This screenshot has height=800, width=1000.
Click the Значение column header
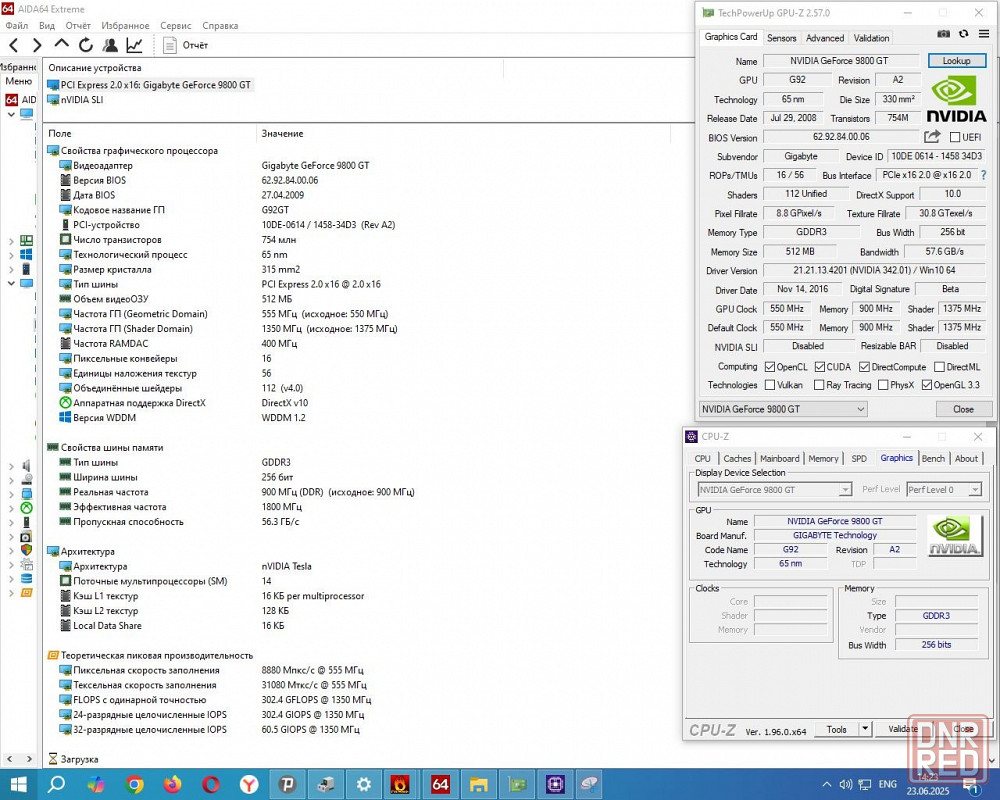[282, 133]
